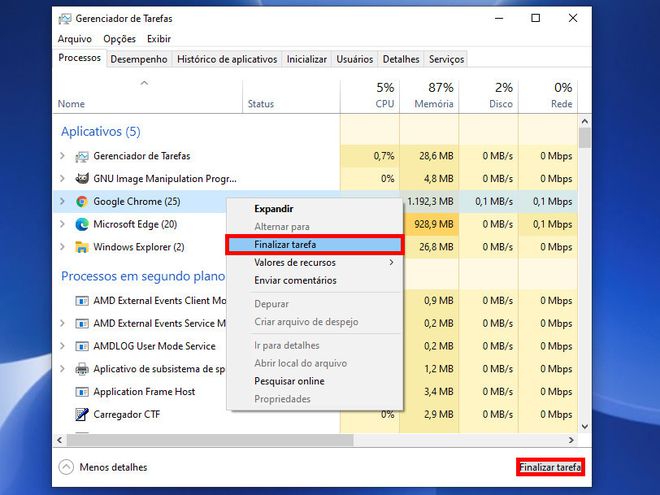The image size is (660, 495).
Task: Open the Inicializar tab
Action: click(307, 59)
